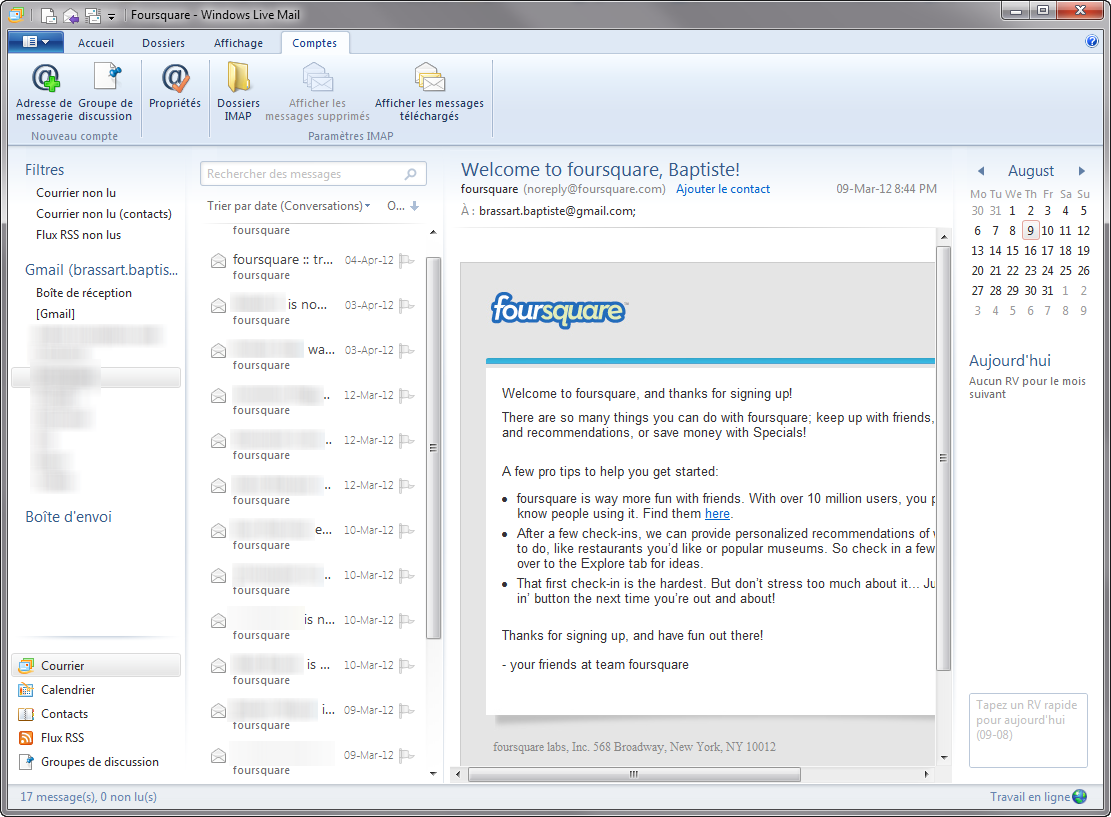Click the send/receive quick access icon
The image size is (1111, 817).
click(x=93, y=15)
